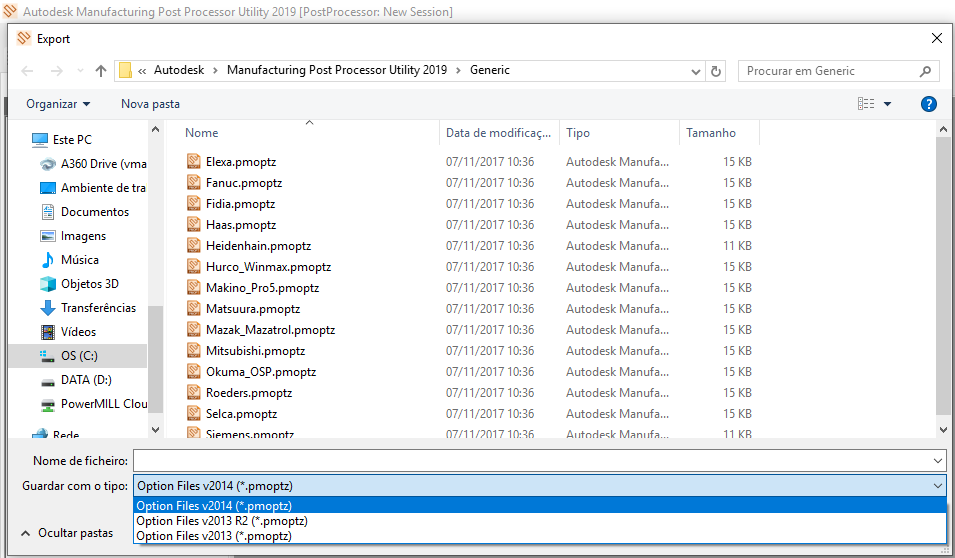Open the Organizar dropdown menu
The height and width of the screenshot is (558, 955).
(58, 104)
